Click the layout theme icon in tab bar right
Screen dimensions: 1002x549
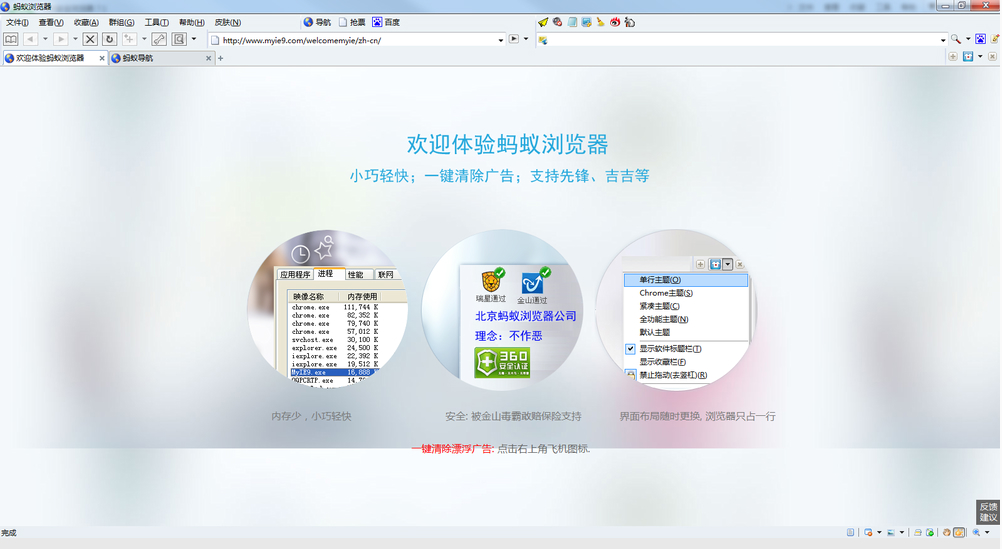point(968,57)
